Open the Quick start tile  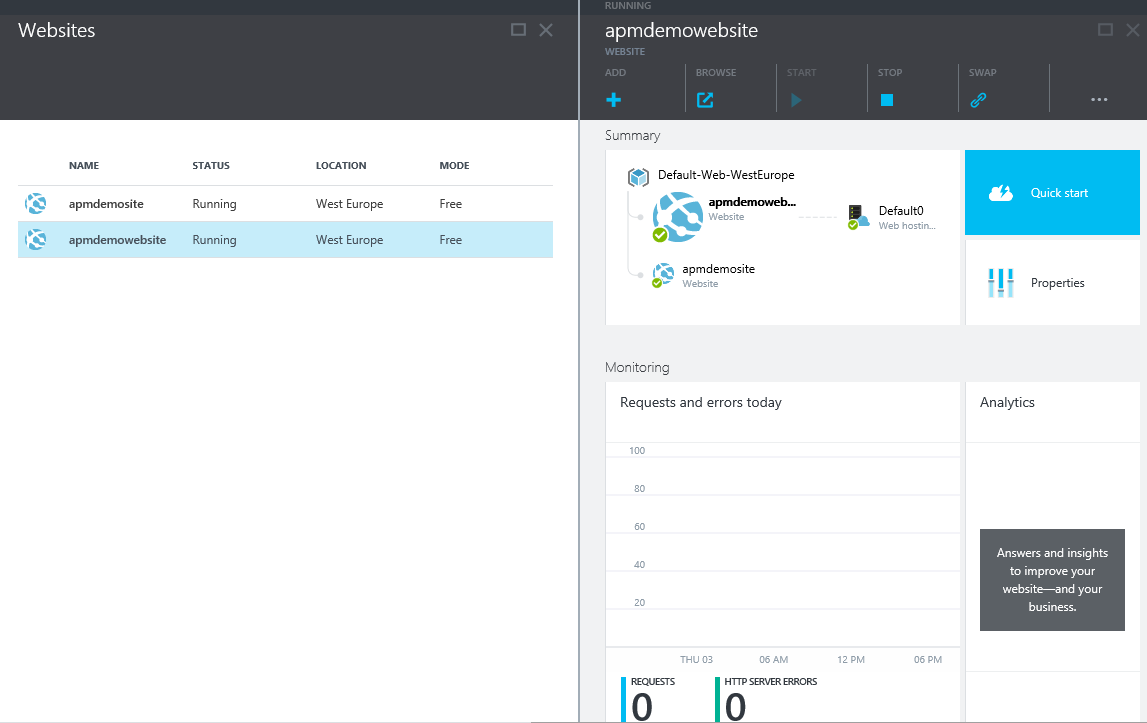[1052, 192]
